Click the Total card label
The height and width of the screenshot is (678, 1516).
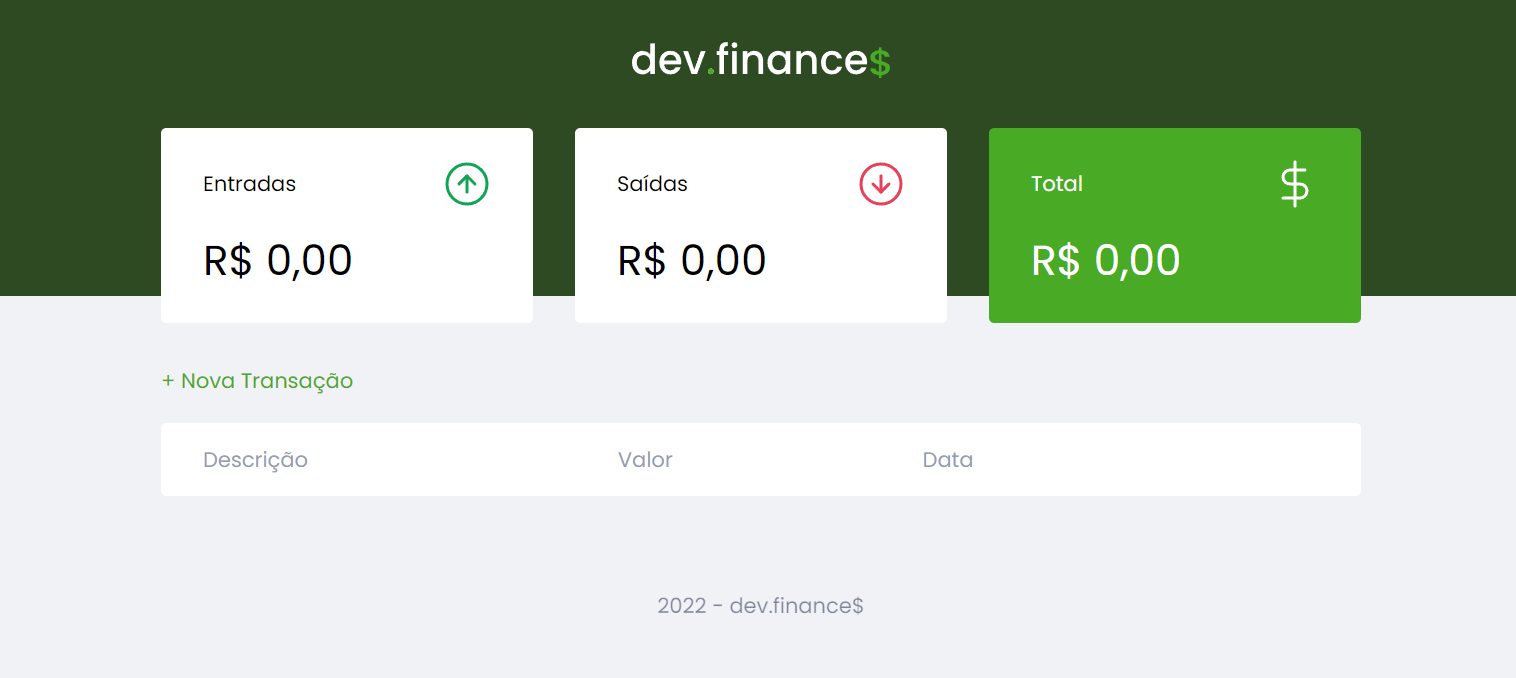click(1057, 184)
